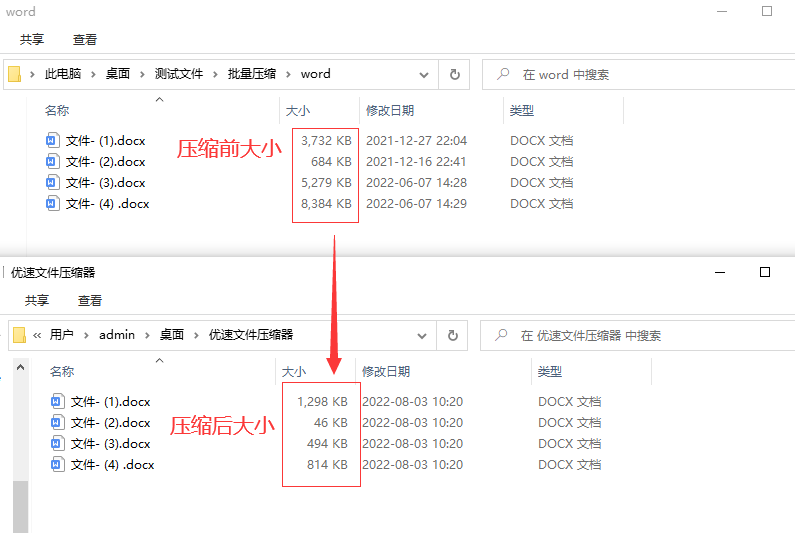This screenshot has width=795, height=533.
Task: Maximize the word explorer window
Action: point(767,11)
